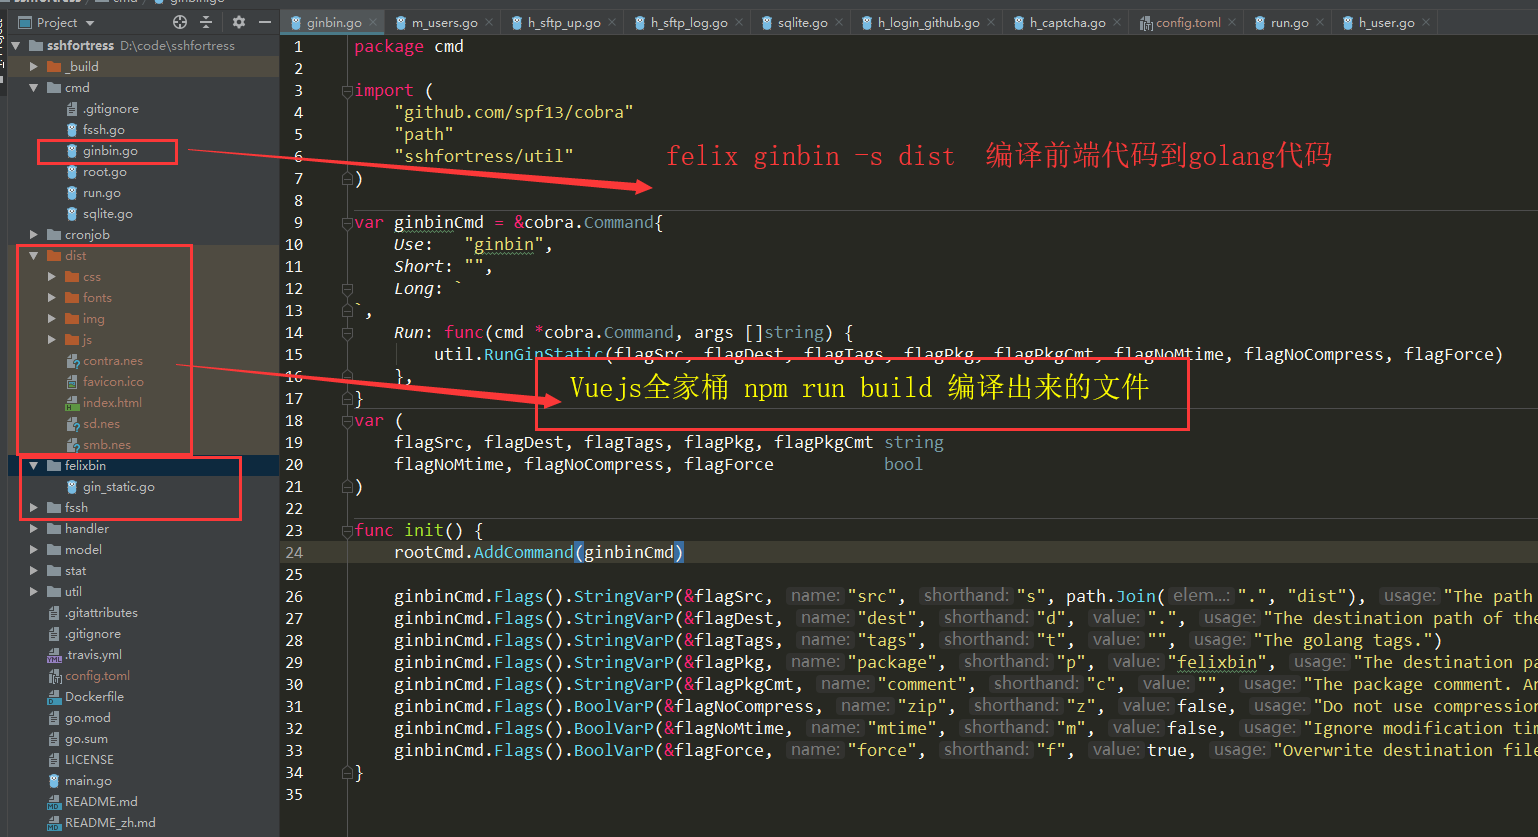Fold the import block at line 3

[x=347, y=91]
